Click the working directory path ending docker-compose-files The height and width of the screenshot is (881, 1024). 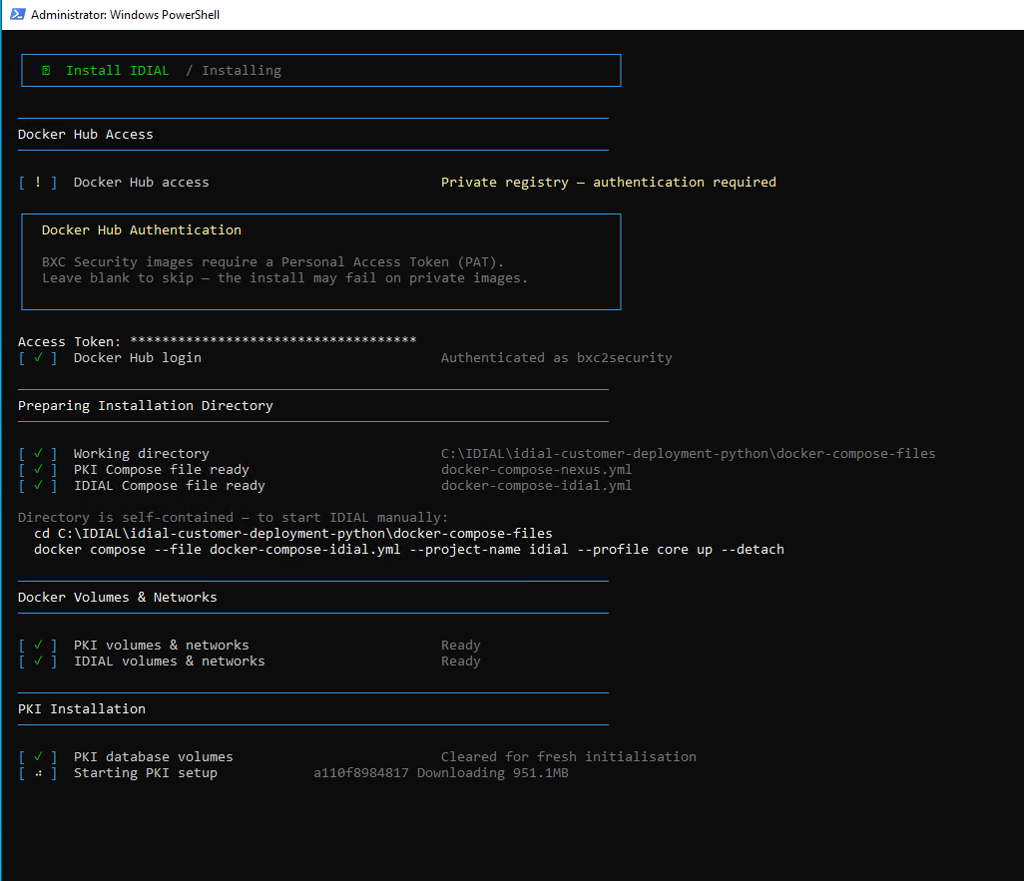688,453
